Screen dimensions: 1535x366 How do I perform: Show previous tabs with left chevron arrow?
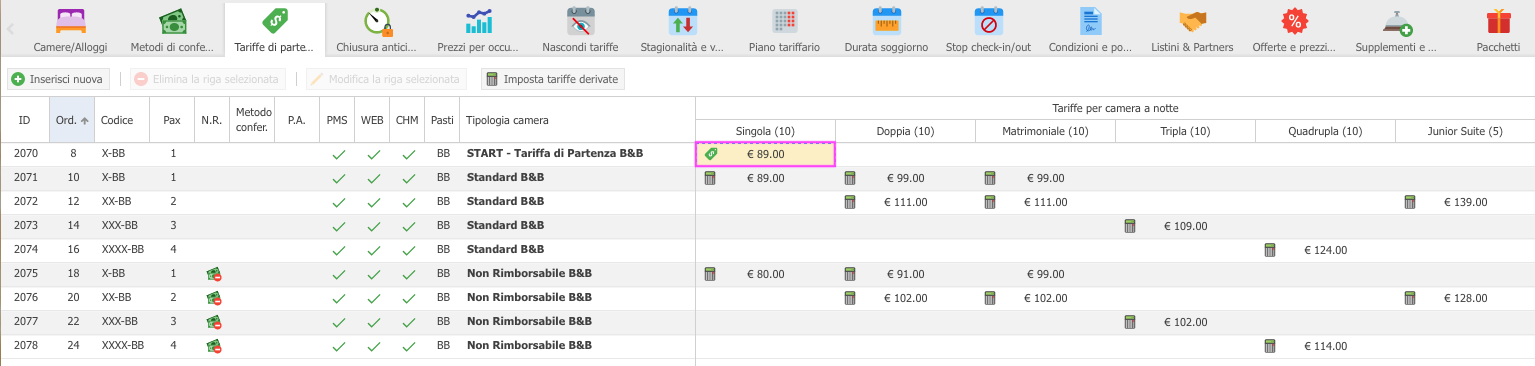click(10, 28)
